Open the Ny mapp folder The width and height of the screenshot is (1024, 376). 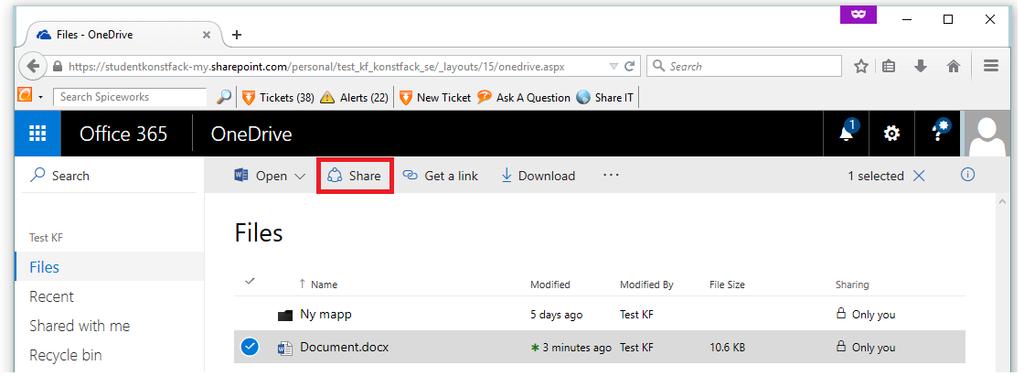tap(326, 314)
